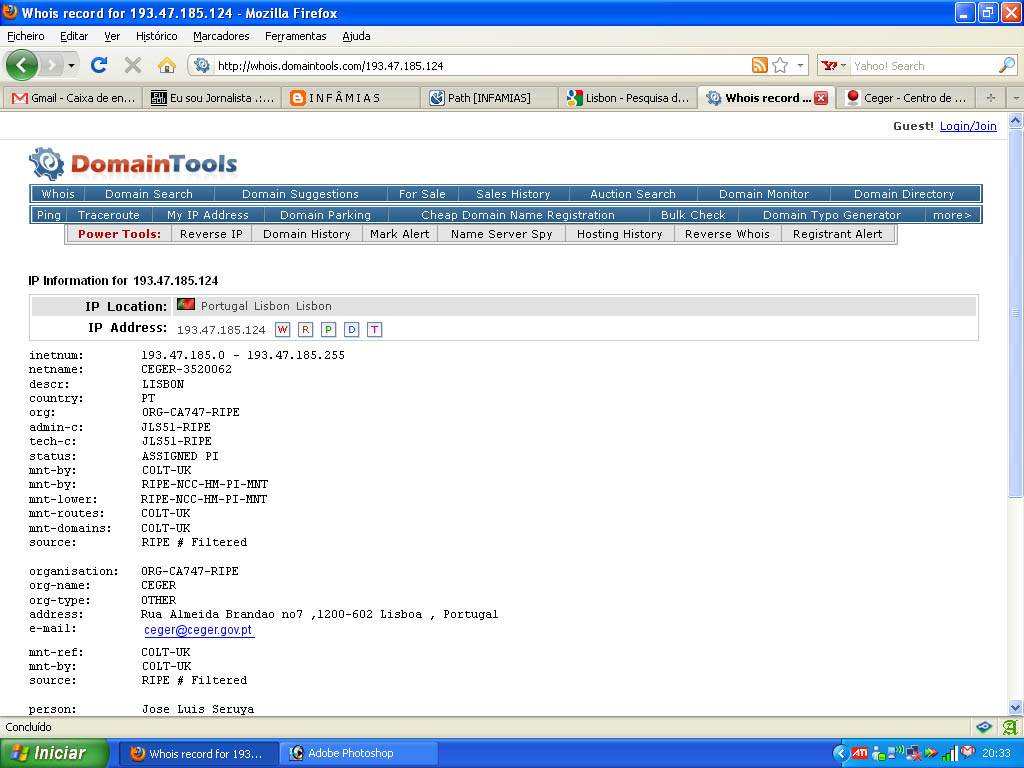1024x768 pixels.
Task: Click the DomainTools logo
Action: (133, 163)
